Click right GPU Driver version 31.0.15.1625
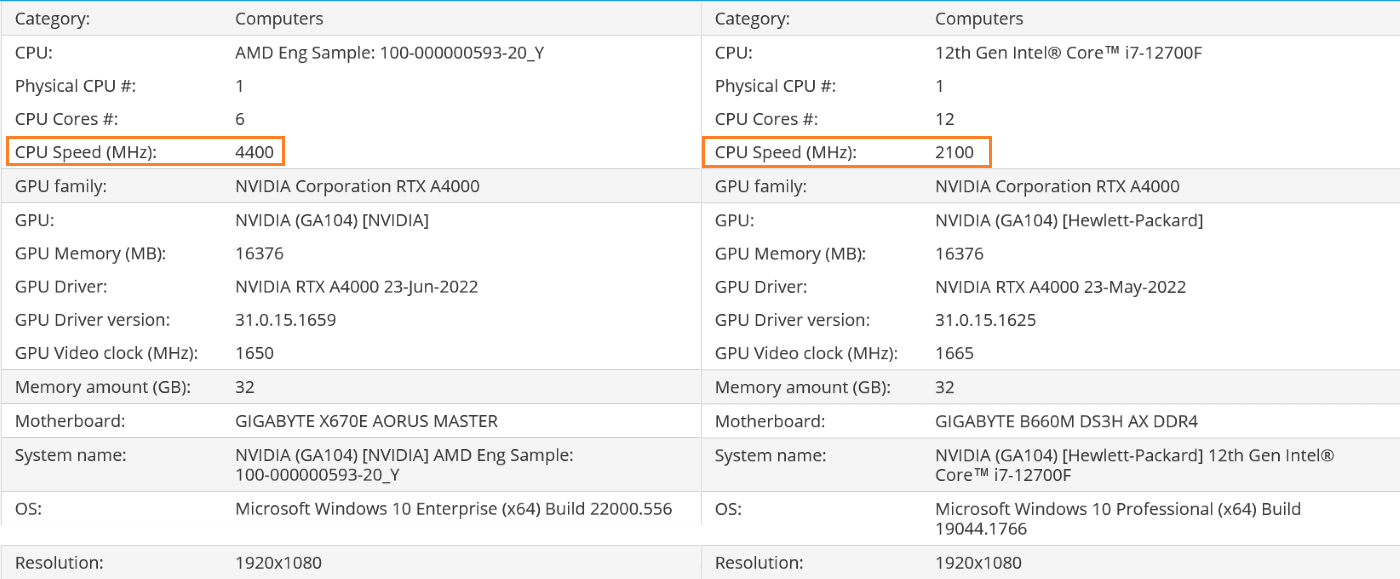Screen dimensions: 1400x579 [985, 320]
